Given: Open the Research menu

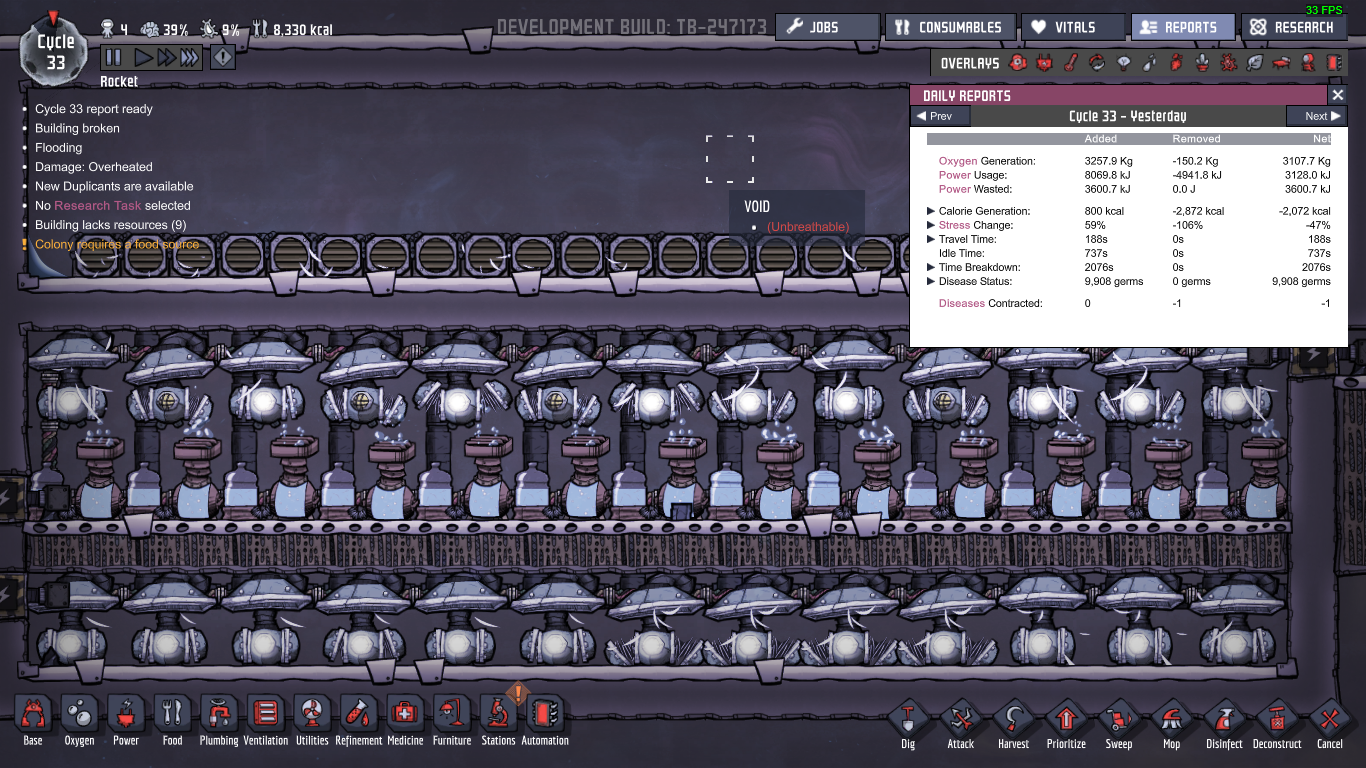Looking at the screenshot, I should [1293, 27].
